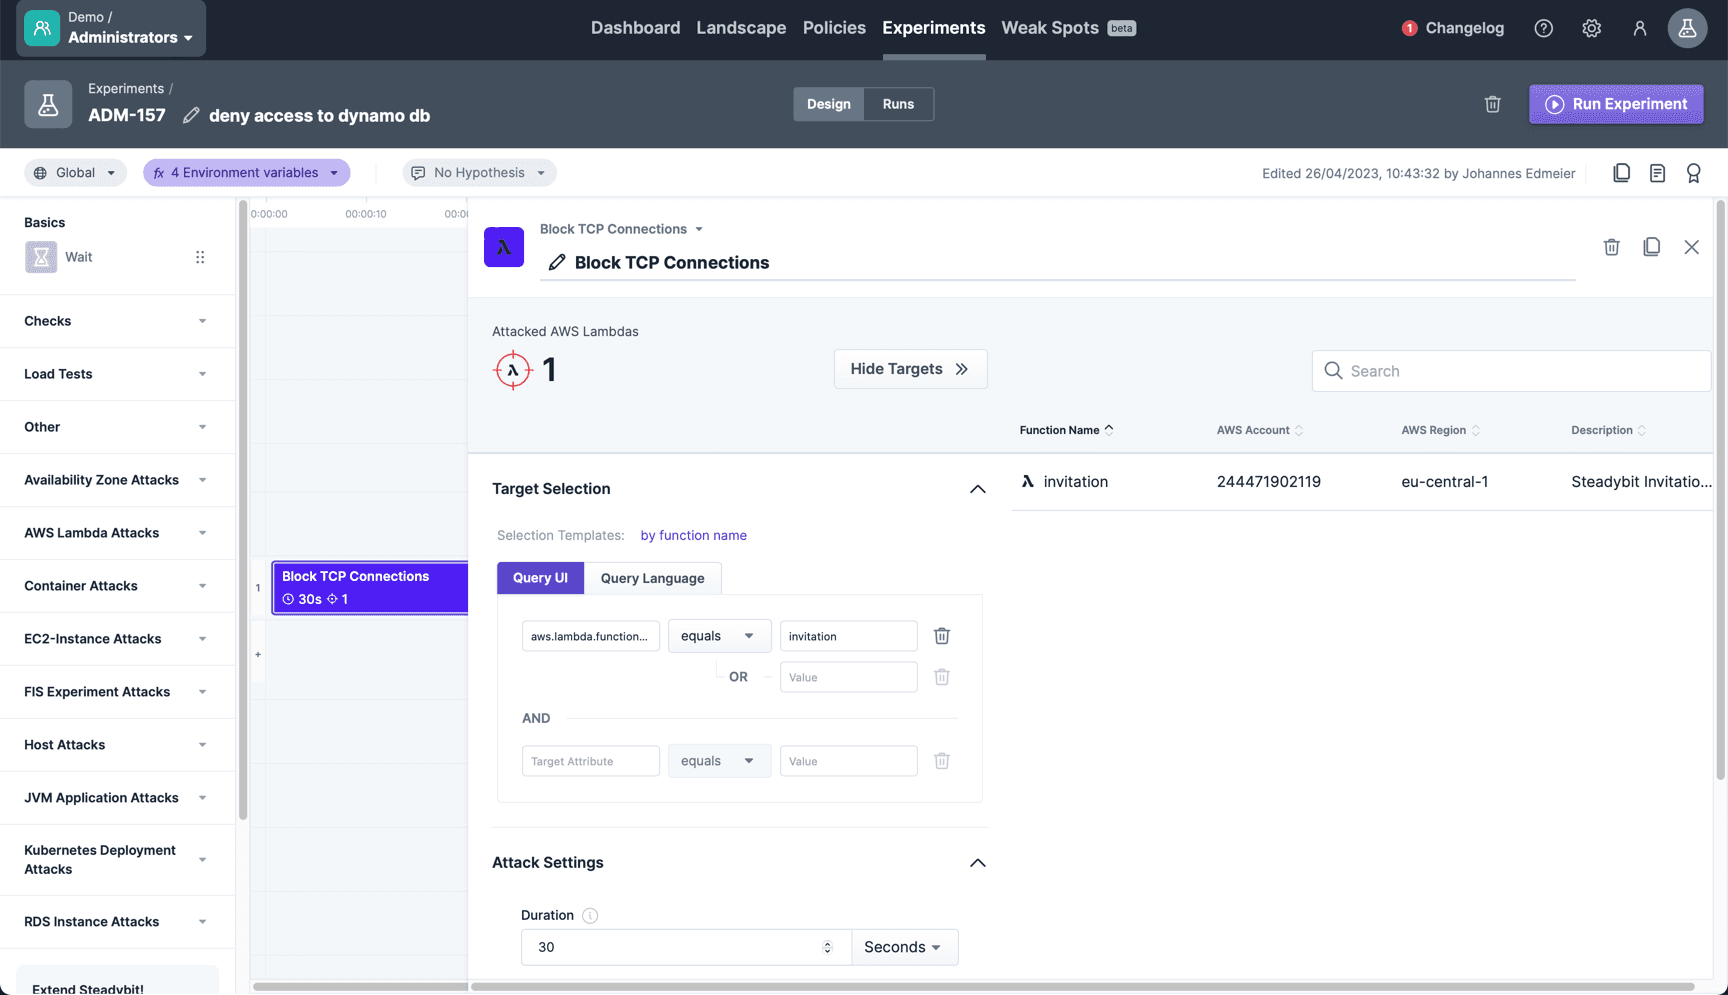Click the targets search field

pos(1510,370)
